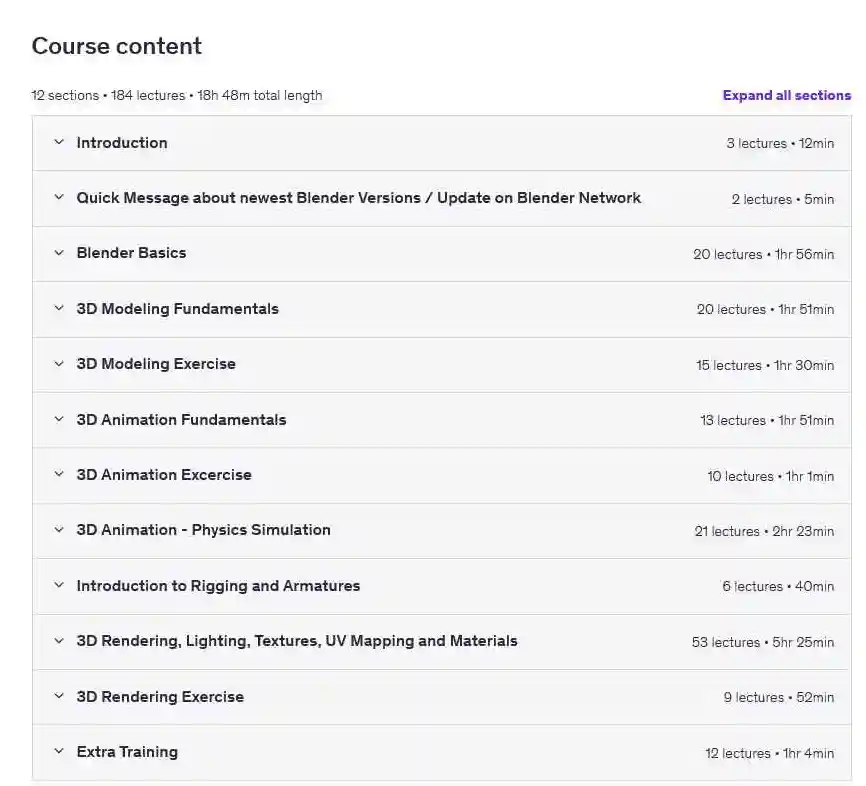Expand the Blender Basics section chevron
This screenshot has width=866, height=786.
(59, 253)
